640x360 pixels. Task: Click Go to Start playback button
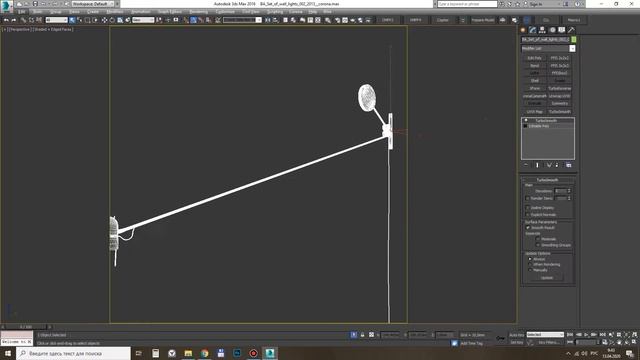(x=570, y=335)
